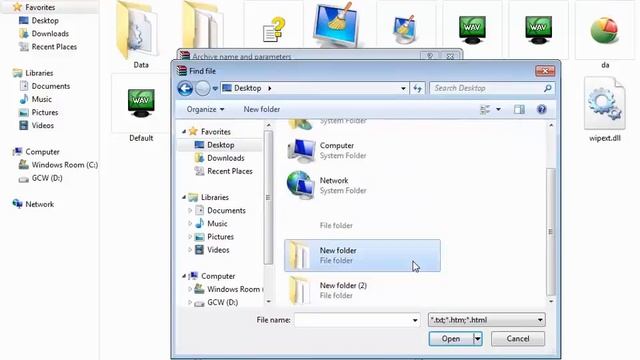Image resolution: width=640 pixels, height=360 pixels.
Task: Click file list vertical scrollbar thumb
Action: [x=551, y=232]
